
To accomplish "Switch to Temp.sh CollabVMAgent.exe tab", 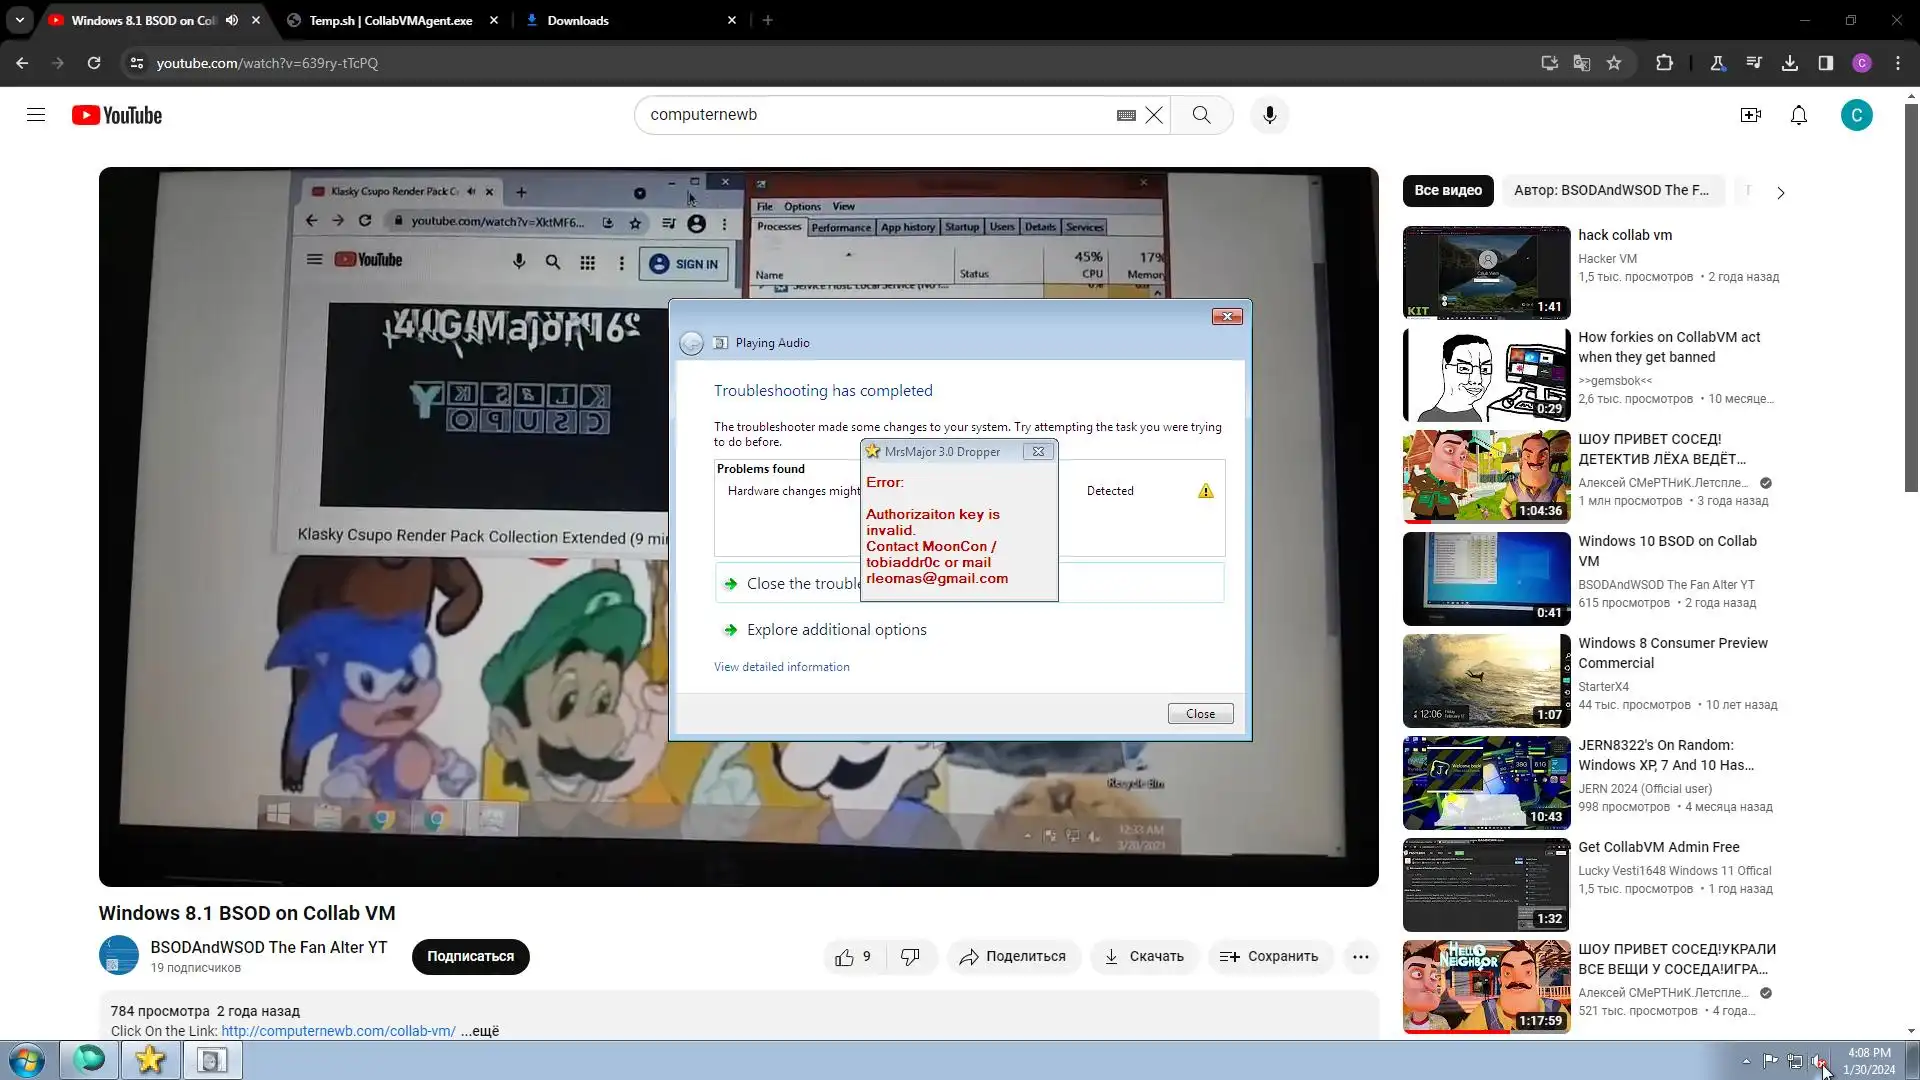I will [x=390, y=20].
